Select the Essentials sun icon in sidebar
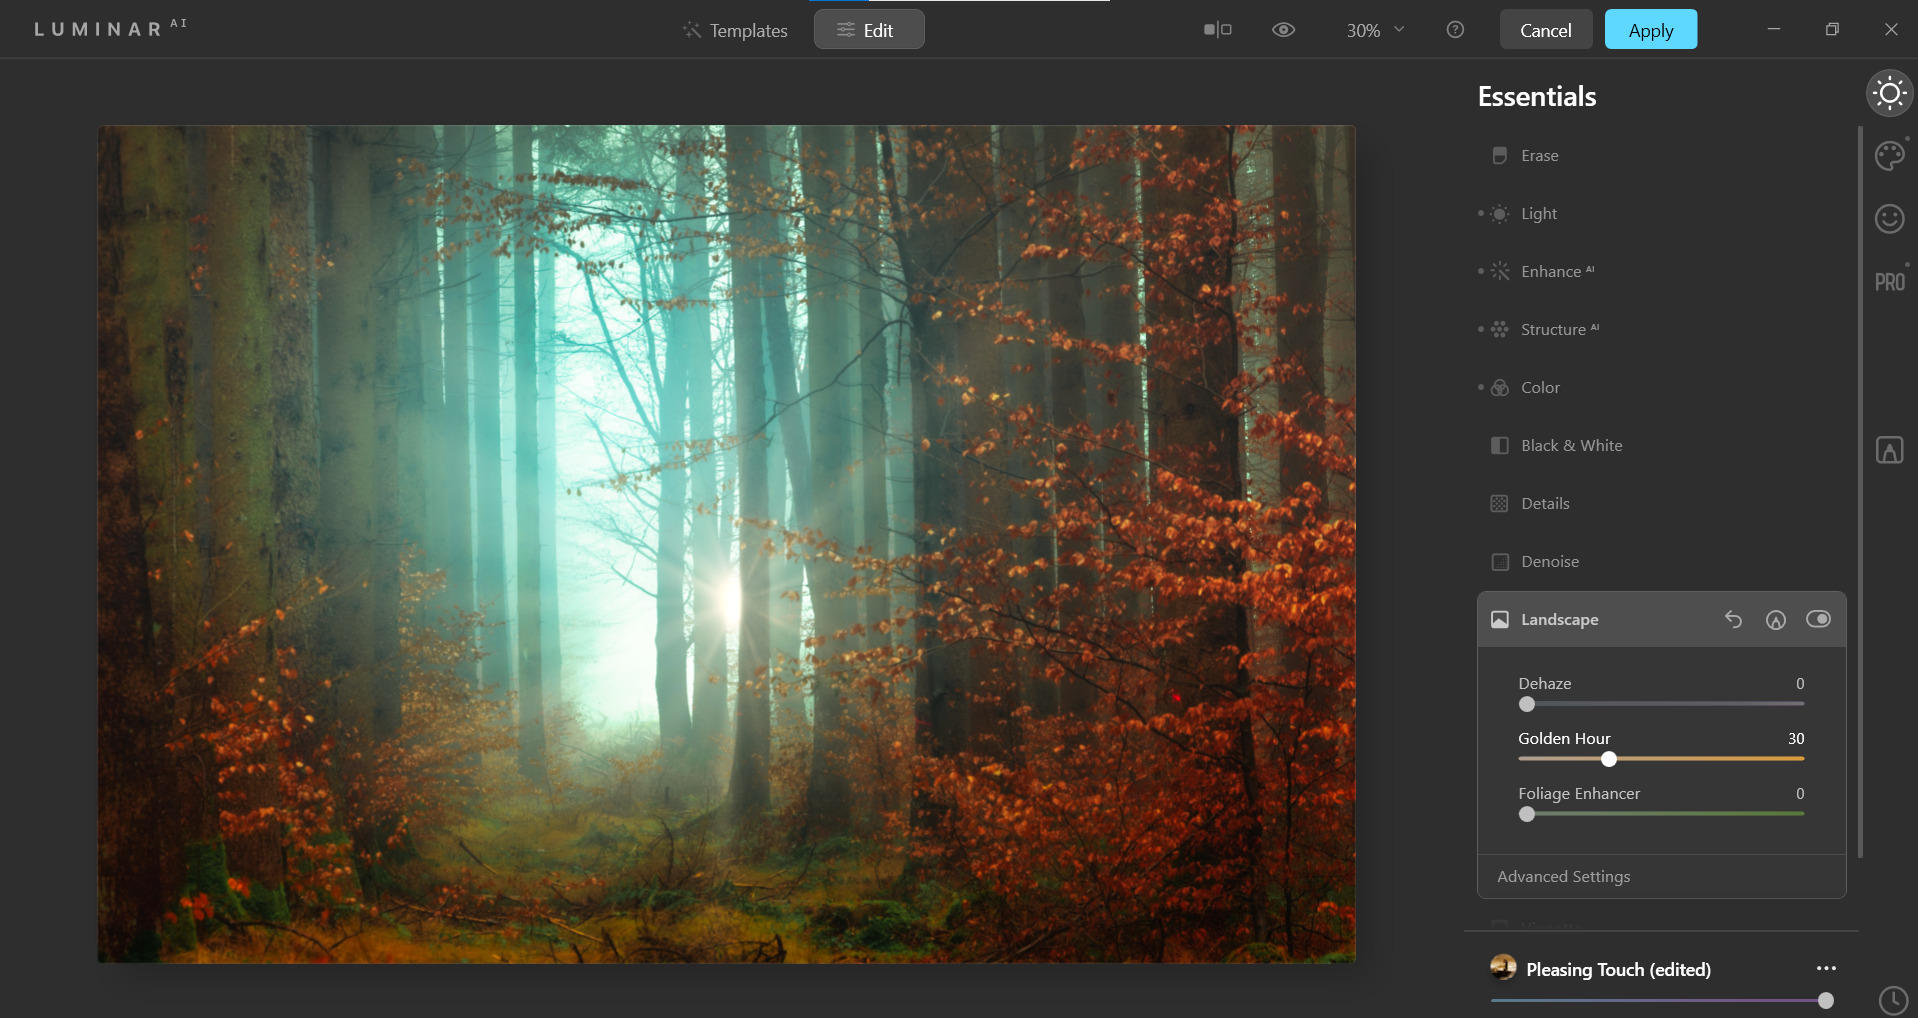This screenshot has height=1018, width=1918. tap(1889, 94)
